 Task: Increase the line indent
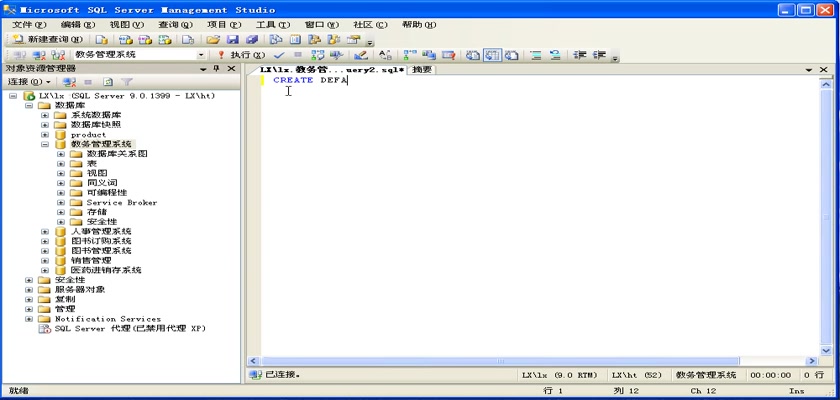[x=599, y=55]
